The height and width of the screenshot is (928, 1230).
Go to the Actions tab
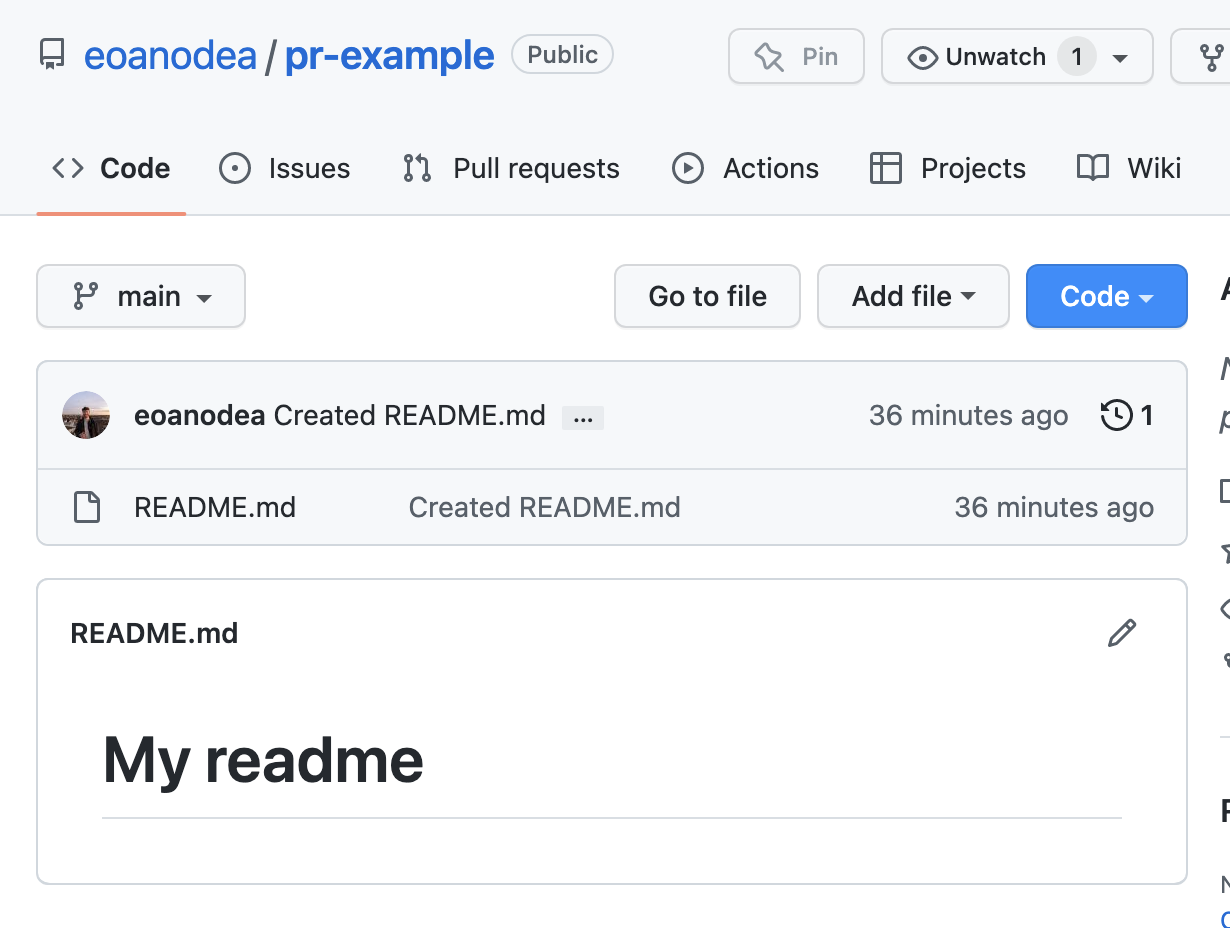point(746,168)
